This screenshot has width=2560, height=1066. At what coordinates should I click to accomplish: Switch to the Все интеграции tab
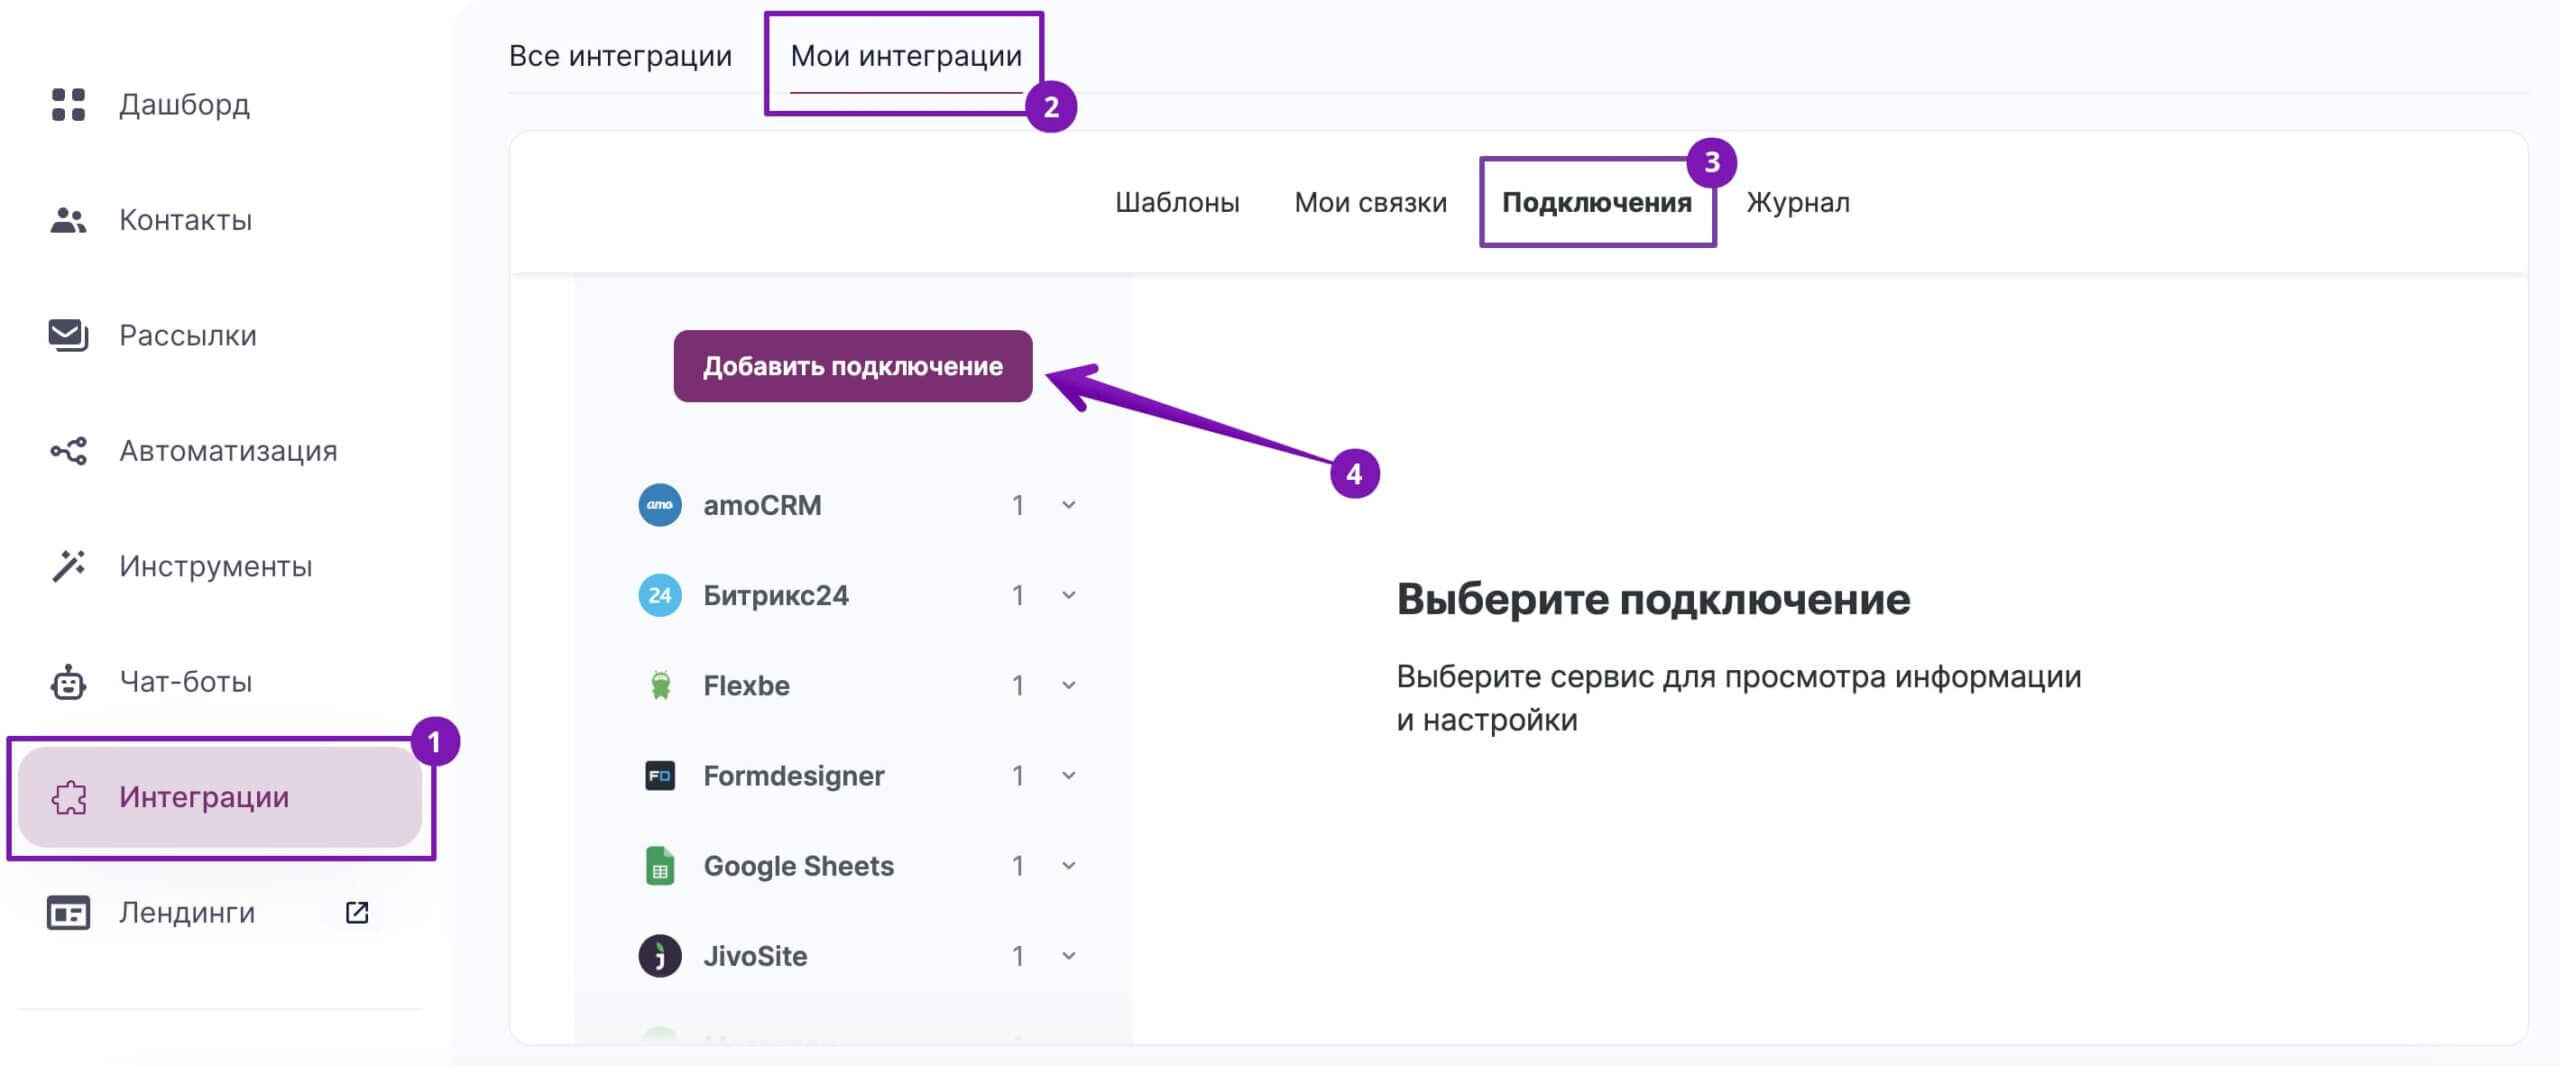(621, 56)
